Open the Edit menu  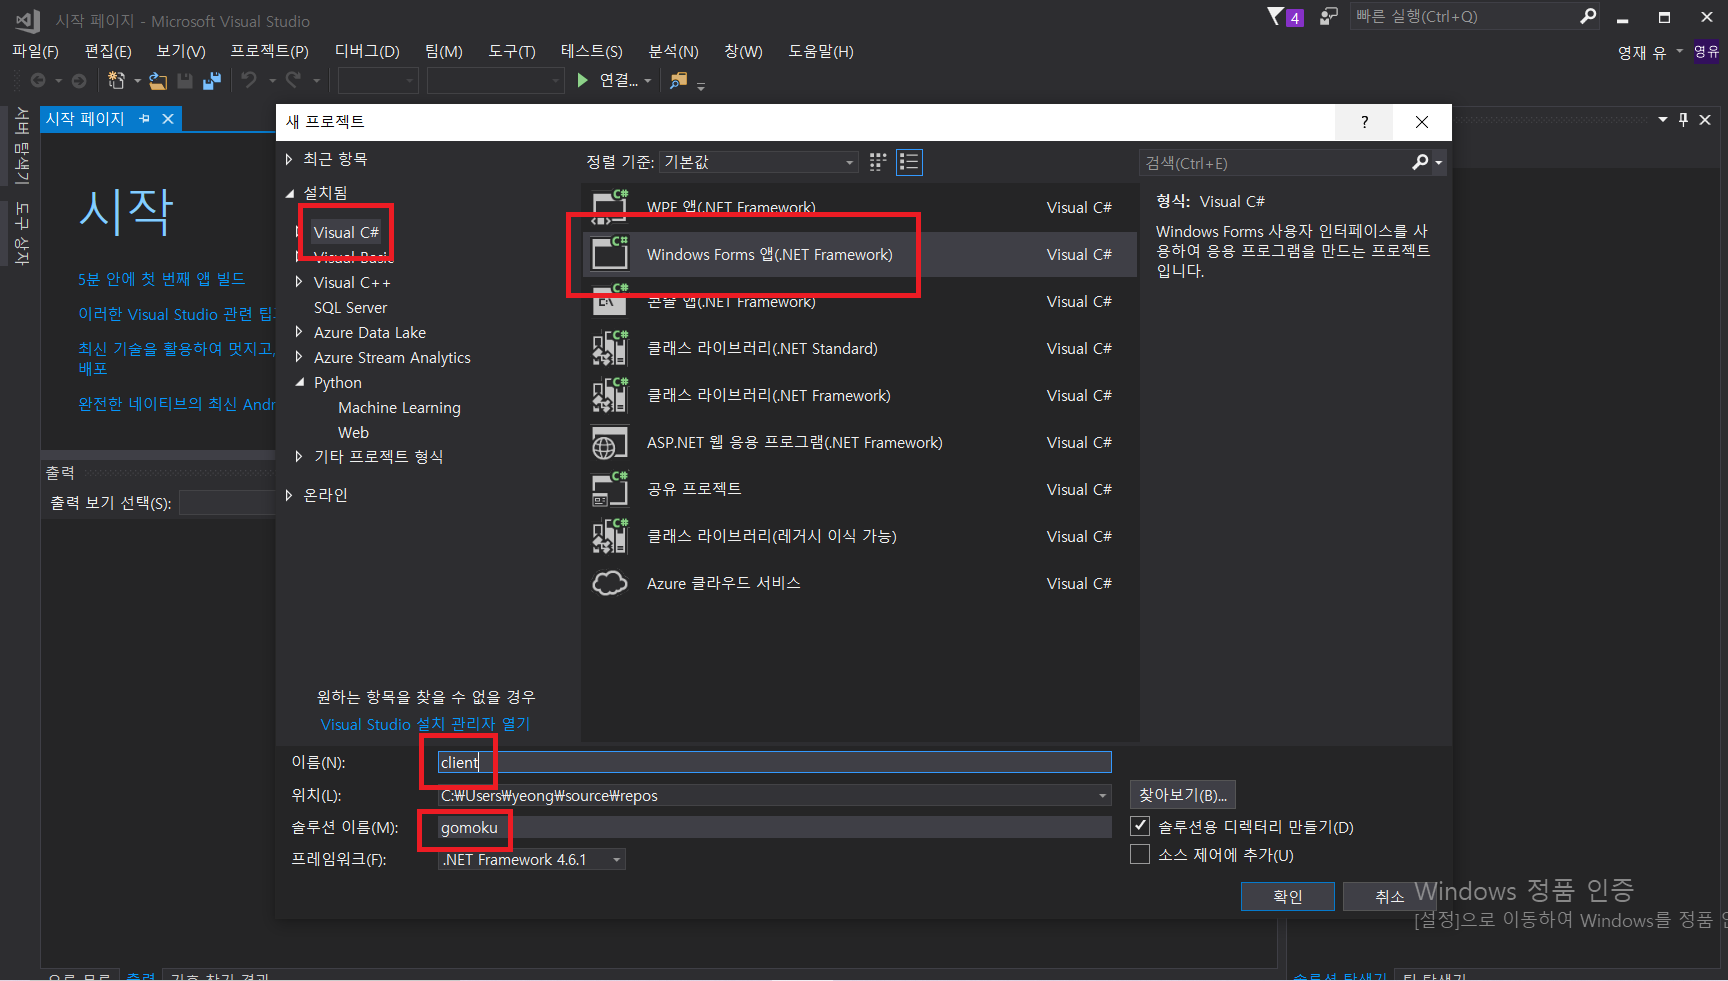[x=108, y=51]
